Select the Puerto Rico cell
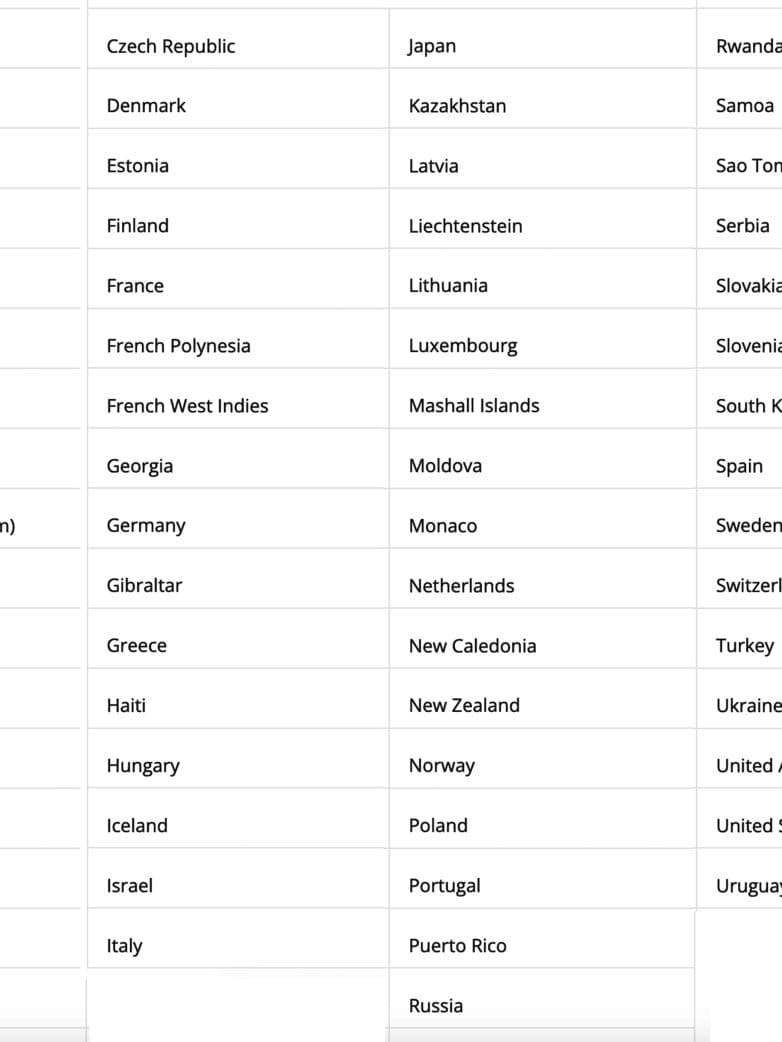The width and height of the screenshot is (782, 1042). (x=457, y=946)
